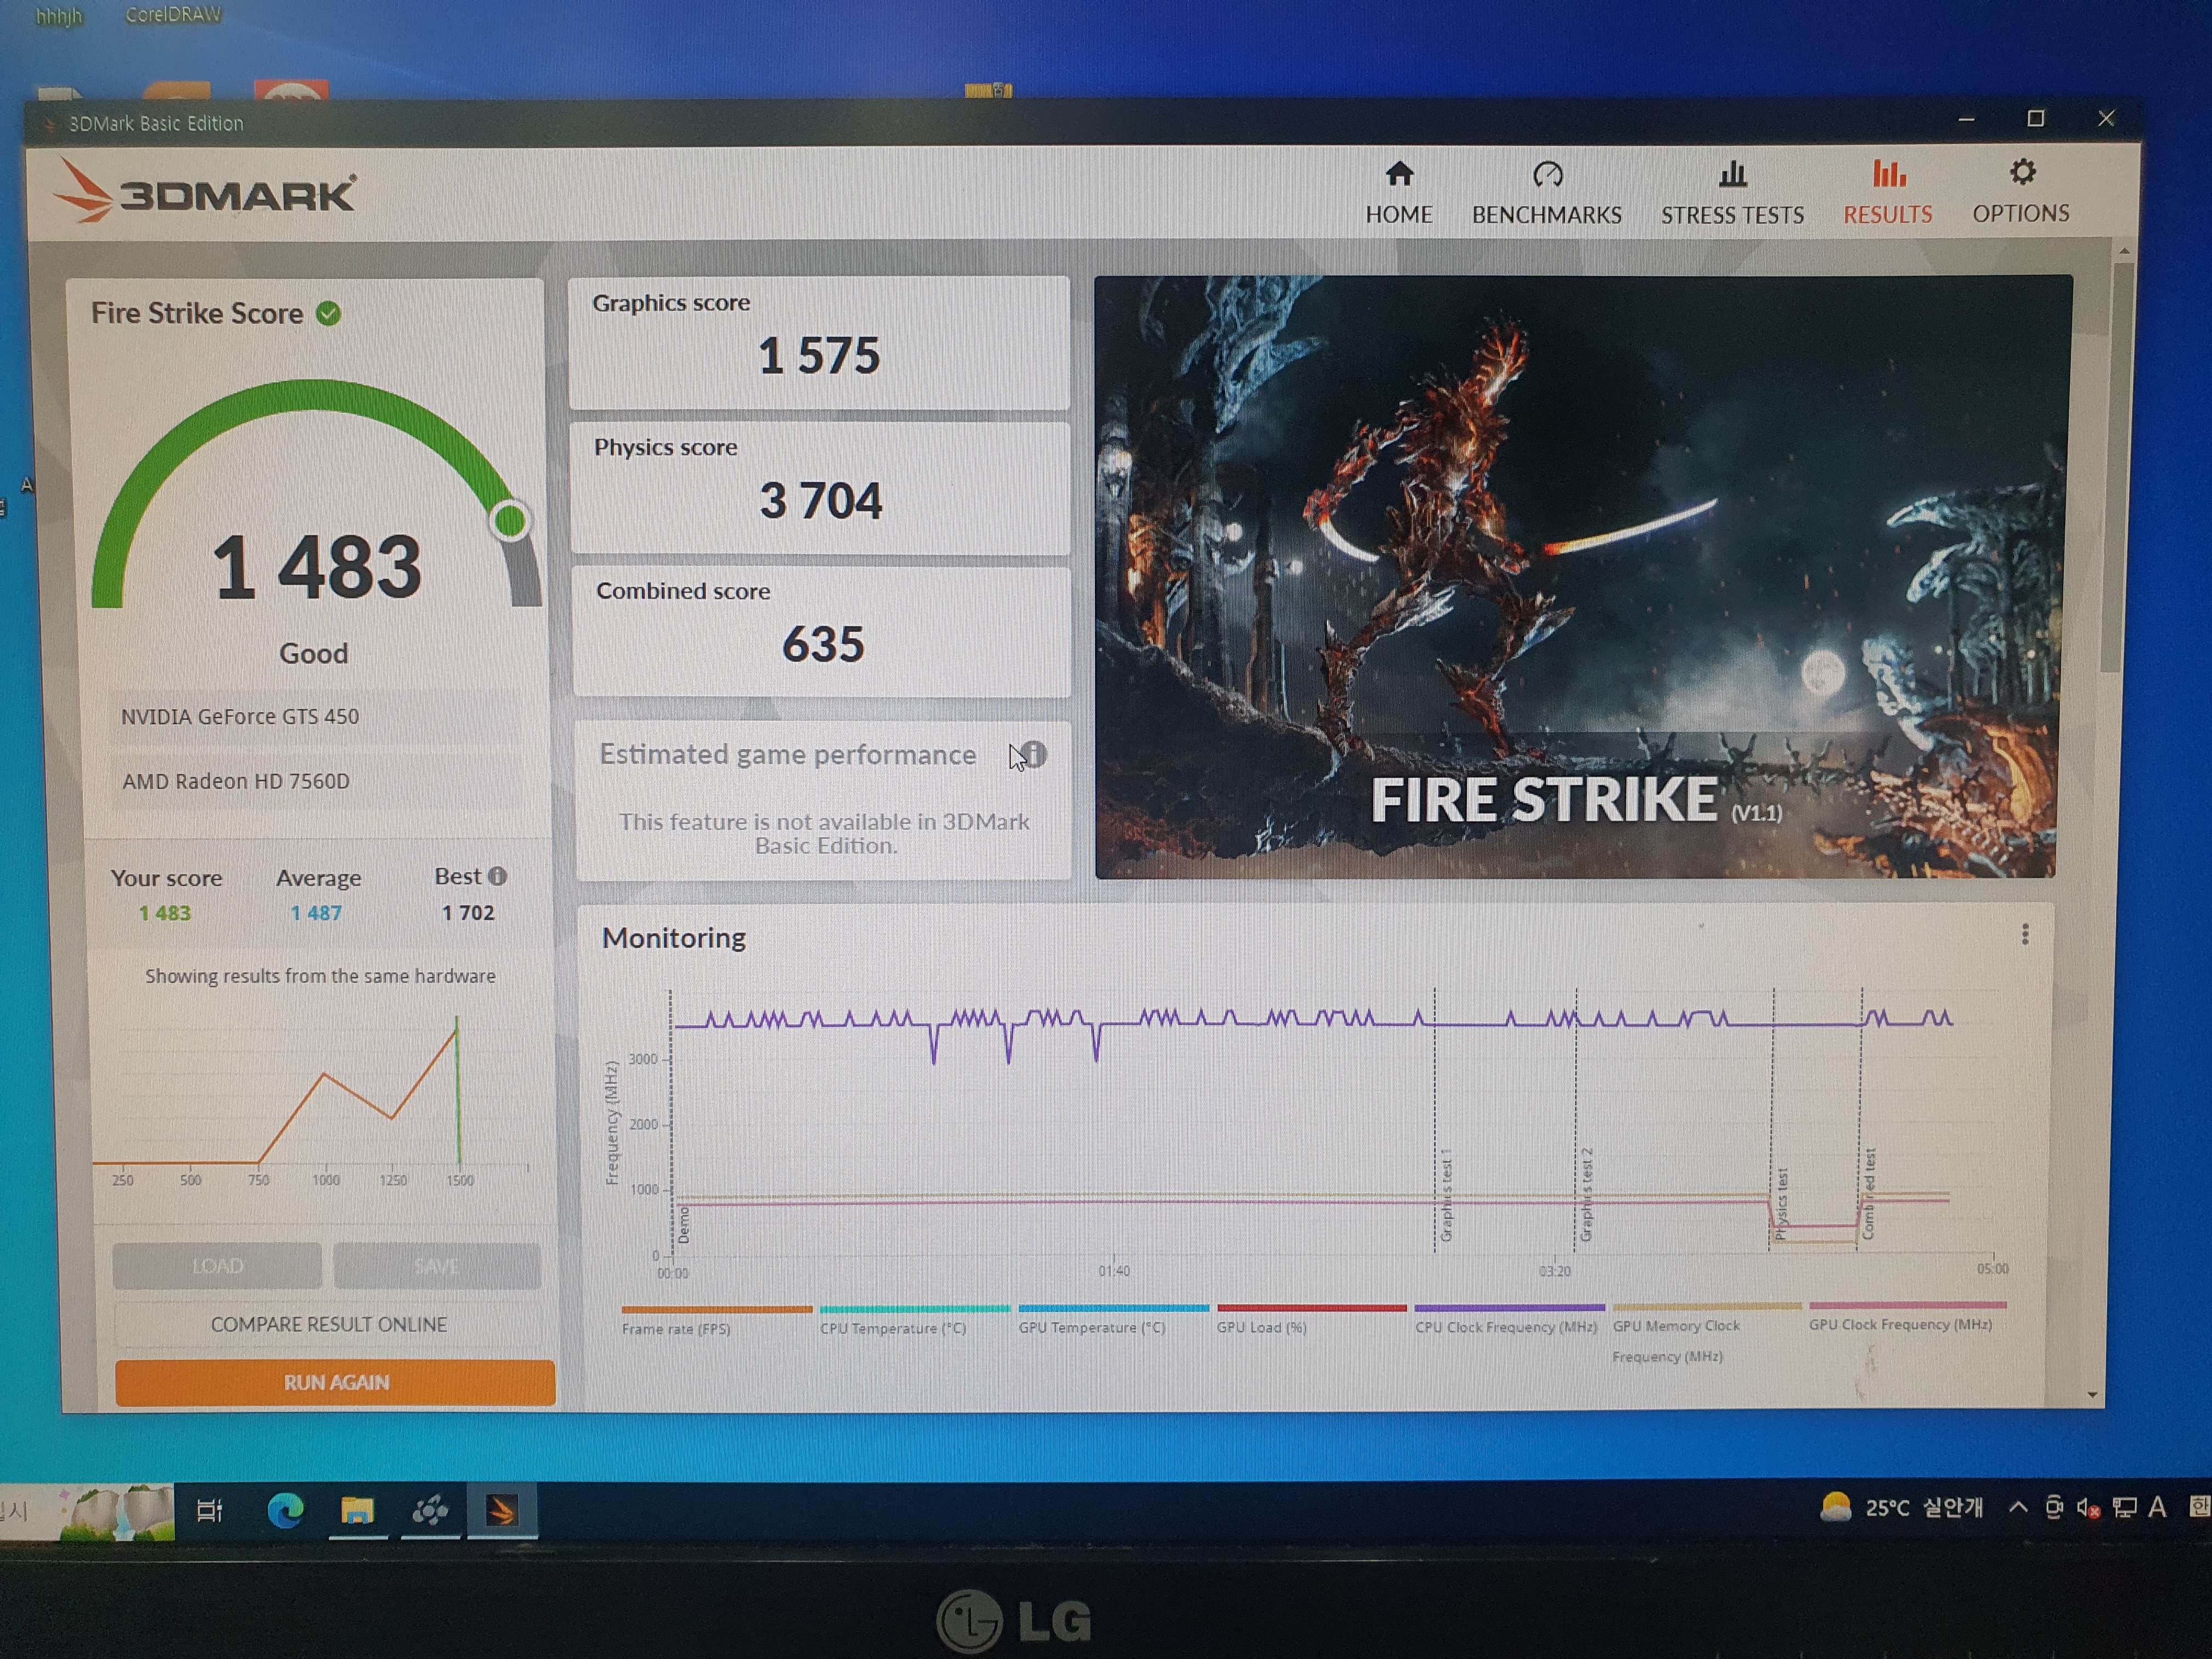Click the score gauge indicator knob
The width and height of the screenshot is (2212, 1659).
point(511,520)
